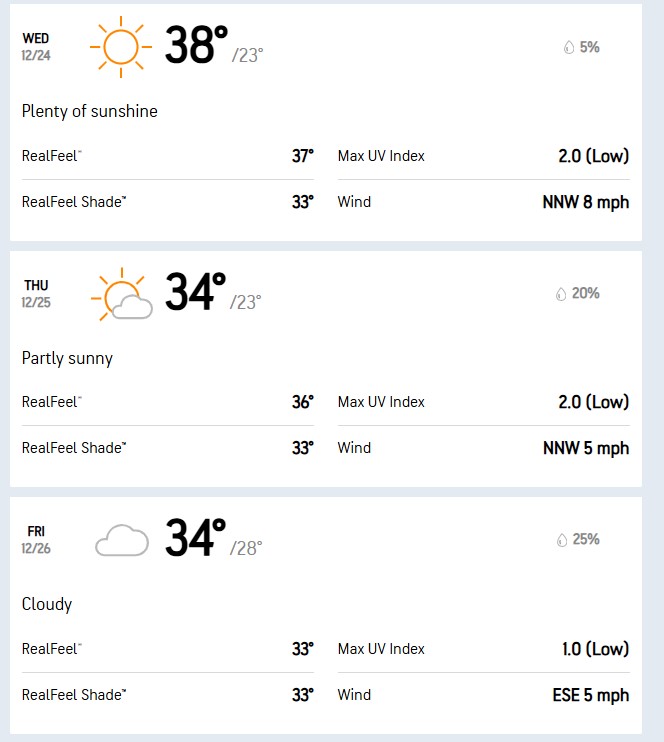
Task: Click the partly sunny icon for Thursday
Action: tap(121, 294)
